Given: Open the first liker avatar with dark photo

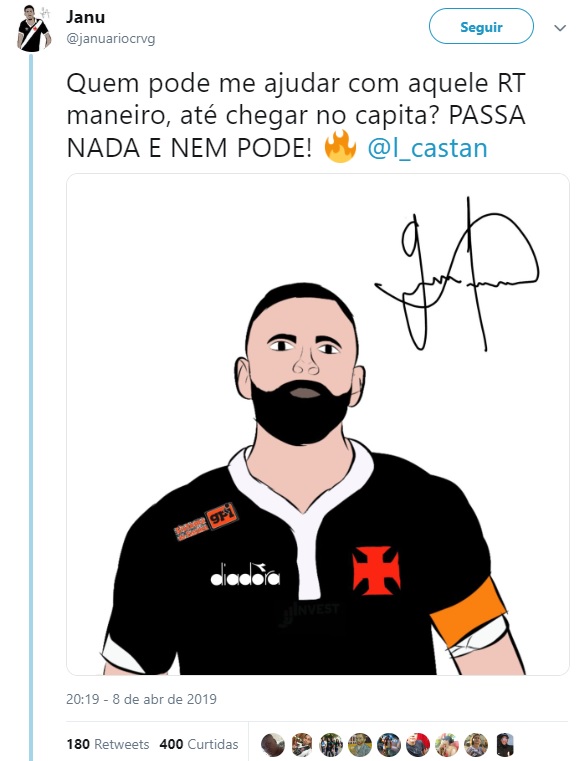Looking at the screenshot, I should point(273,744).
